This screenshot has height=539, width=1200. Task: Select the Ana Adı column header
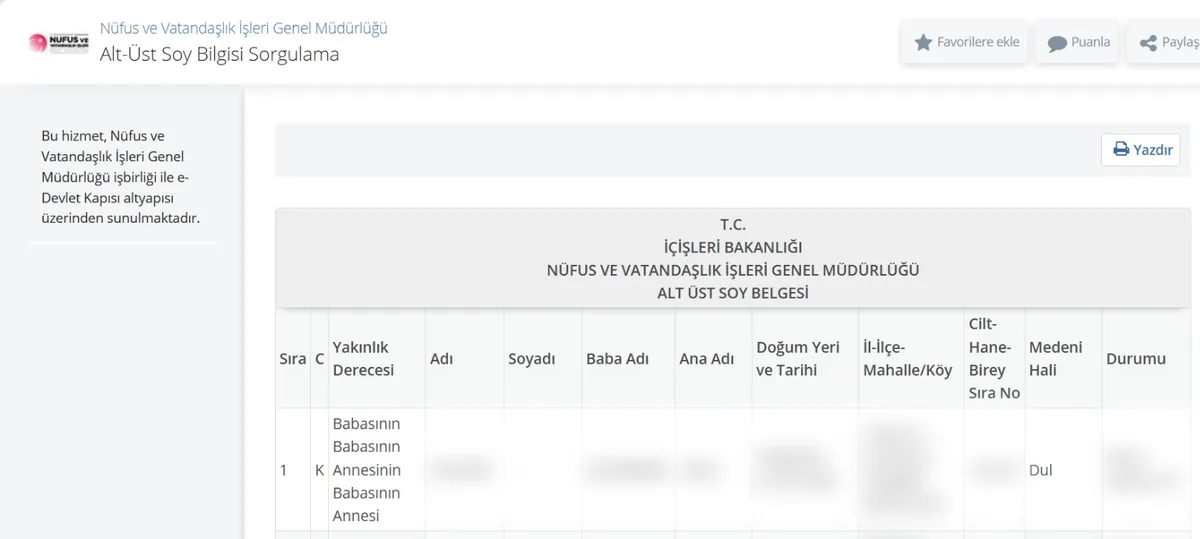[714, 358]
